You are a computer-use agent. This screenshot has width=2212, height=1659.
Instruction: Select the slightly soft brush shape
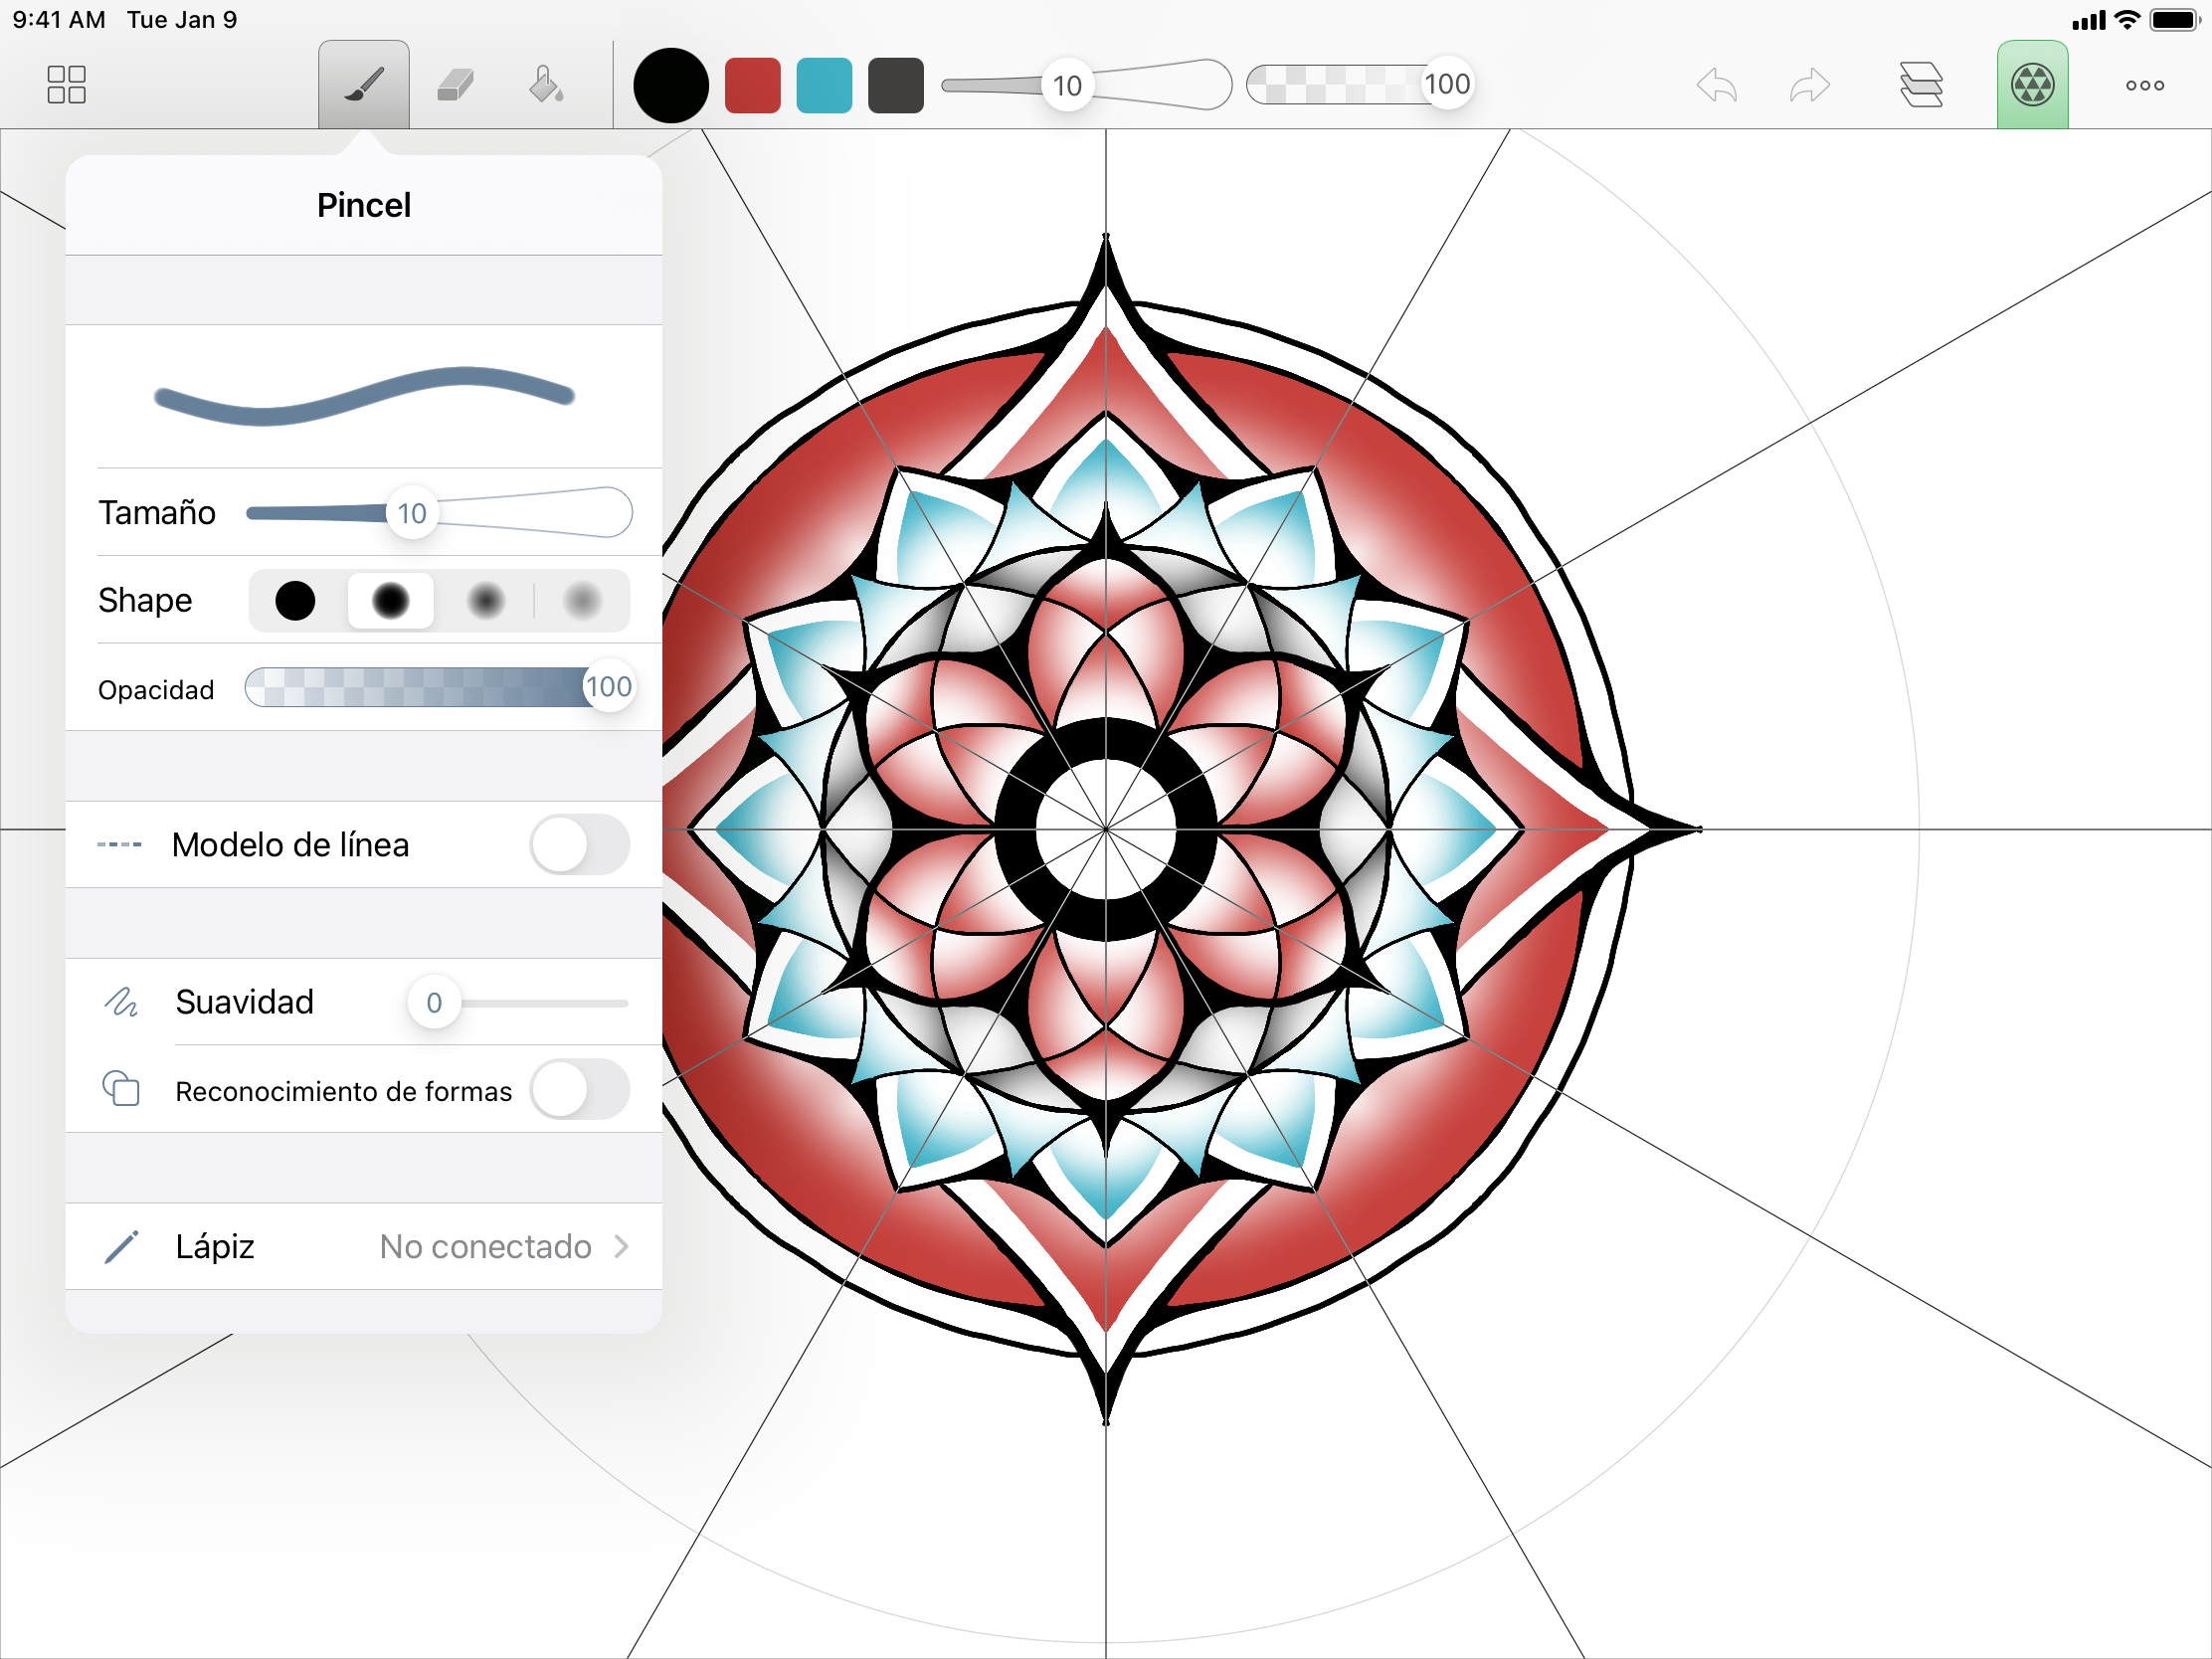[x=390, y=601]
